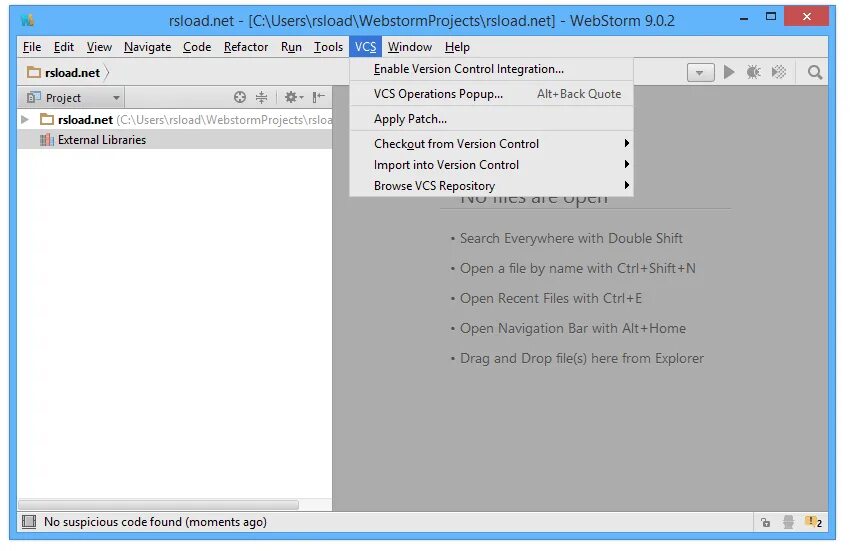Click 'Open a file by name with Ctrl+Shift+N' hint

point(577,268)
